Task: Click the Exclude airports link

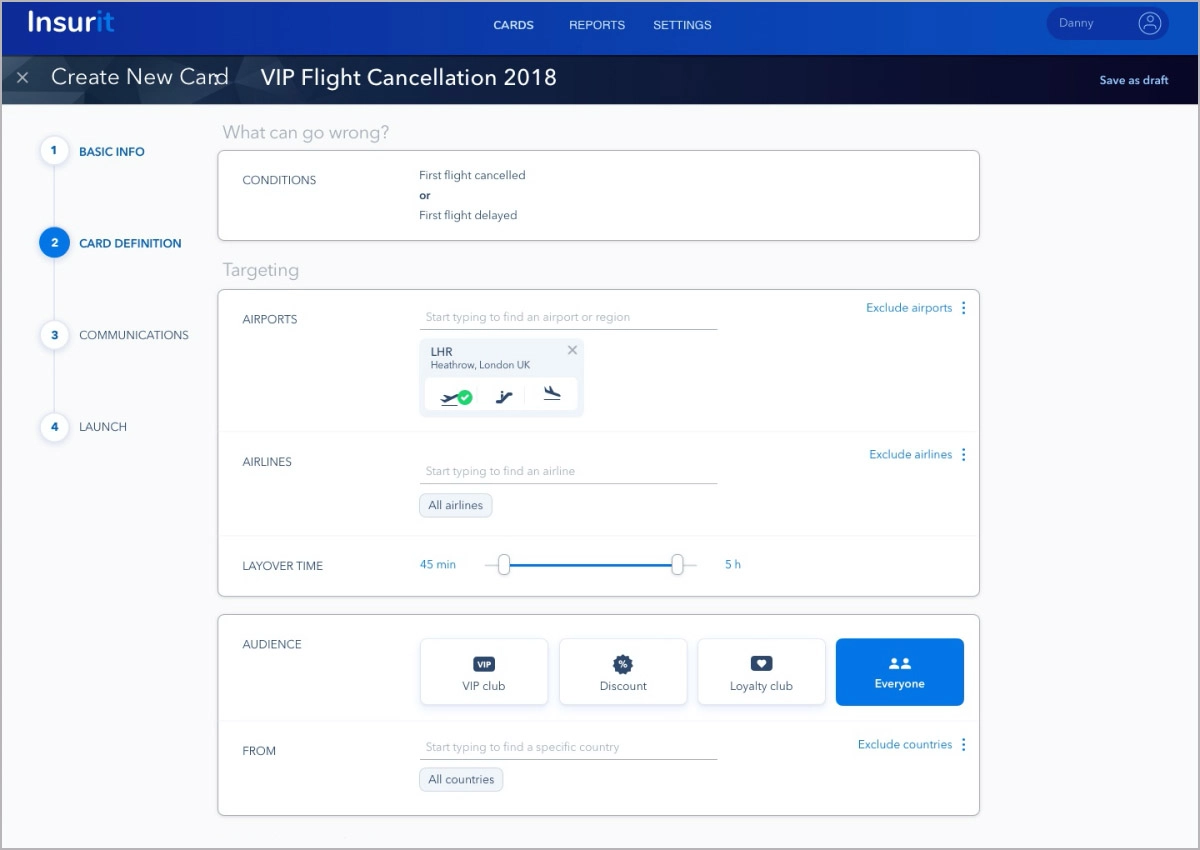Action: pos(909,308)
